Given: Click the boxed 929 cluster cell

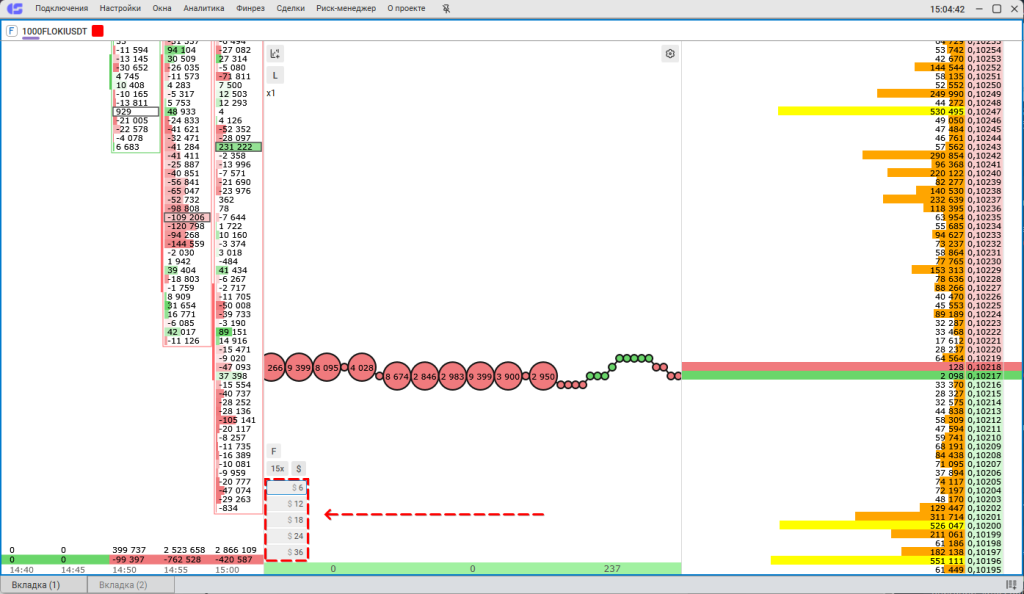Looking at the screenshot, I should click(x=136, y=112).
